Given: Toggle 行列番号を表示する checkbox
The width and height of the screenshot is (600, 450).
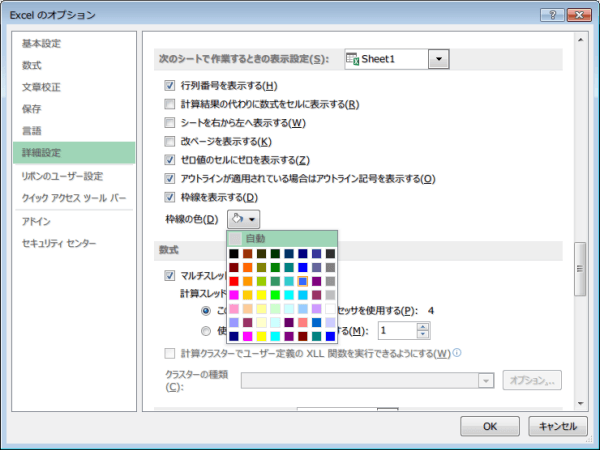Looking at the screenshot, I should [x=170, y=85].
